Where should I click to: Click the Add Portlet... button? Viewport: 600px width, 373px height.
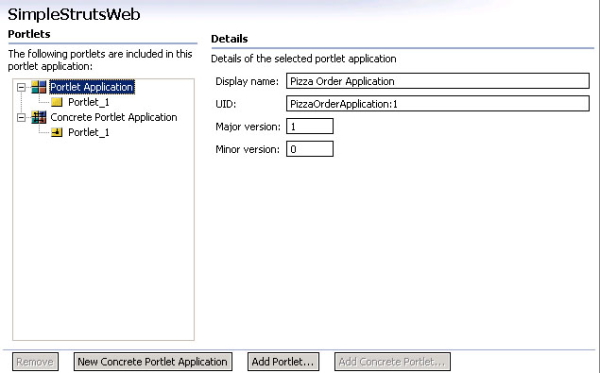pyautogui.click(x=283, y=362)
